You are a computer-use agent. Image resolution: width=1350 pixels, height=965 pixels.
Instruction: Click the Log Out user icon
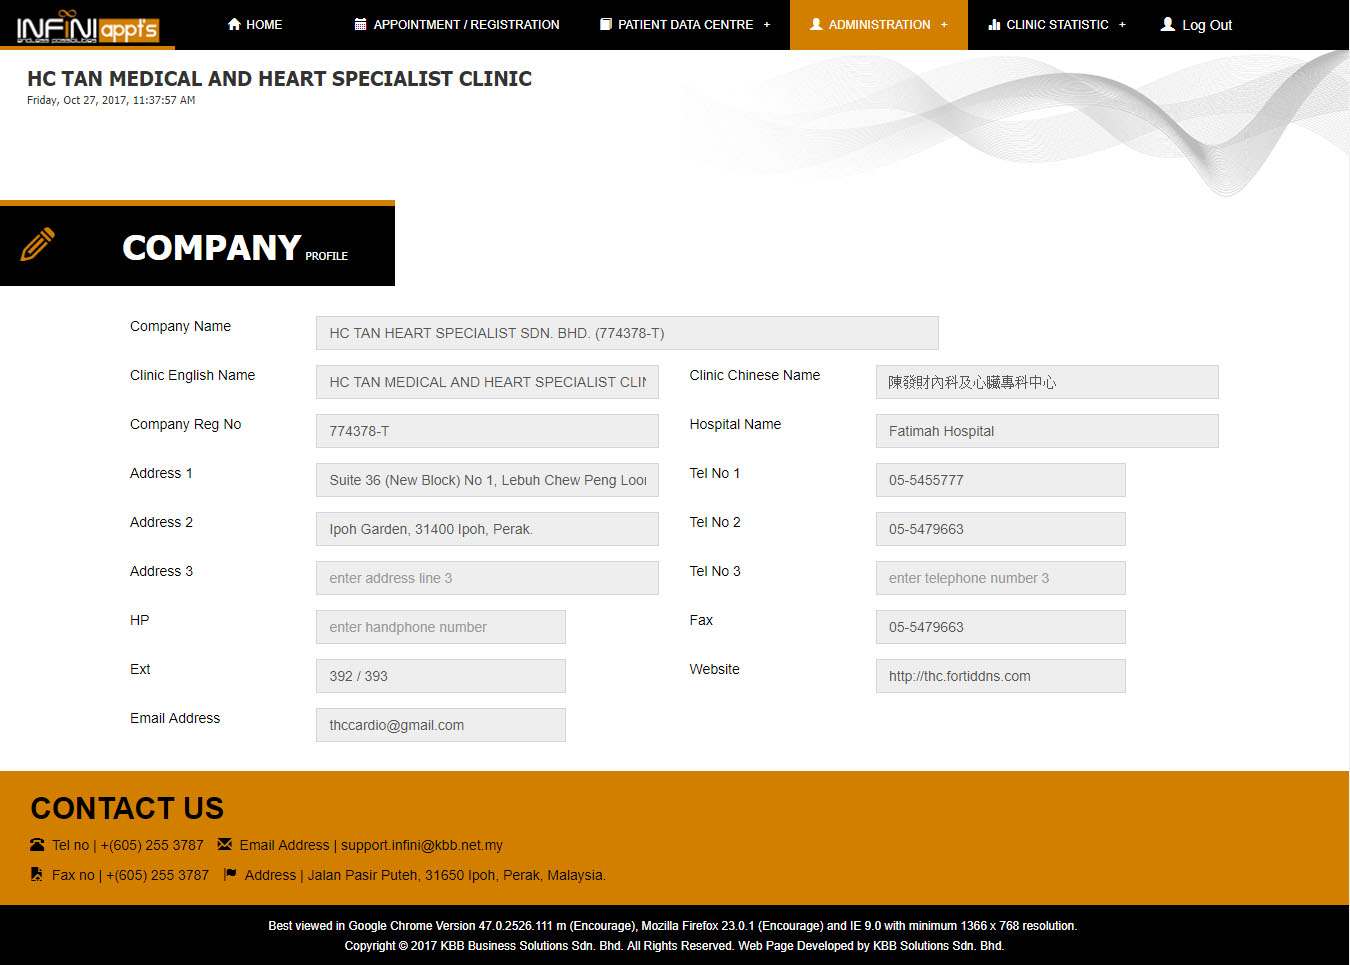1167,24
